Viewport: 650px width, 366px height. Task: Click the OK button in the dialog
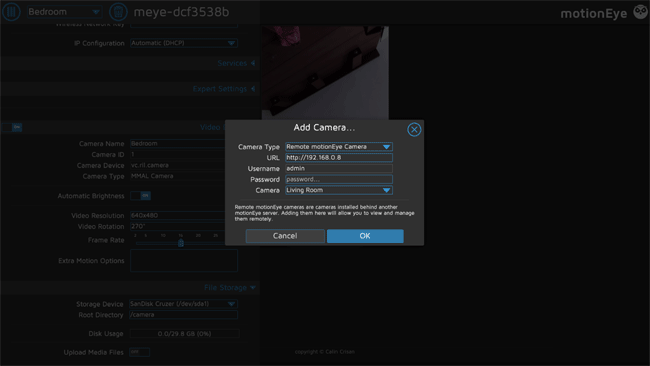click(x=365, y=236)
